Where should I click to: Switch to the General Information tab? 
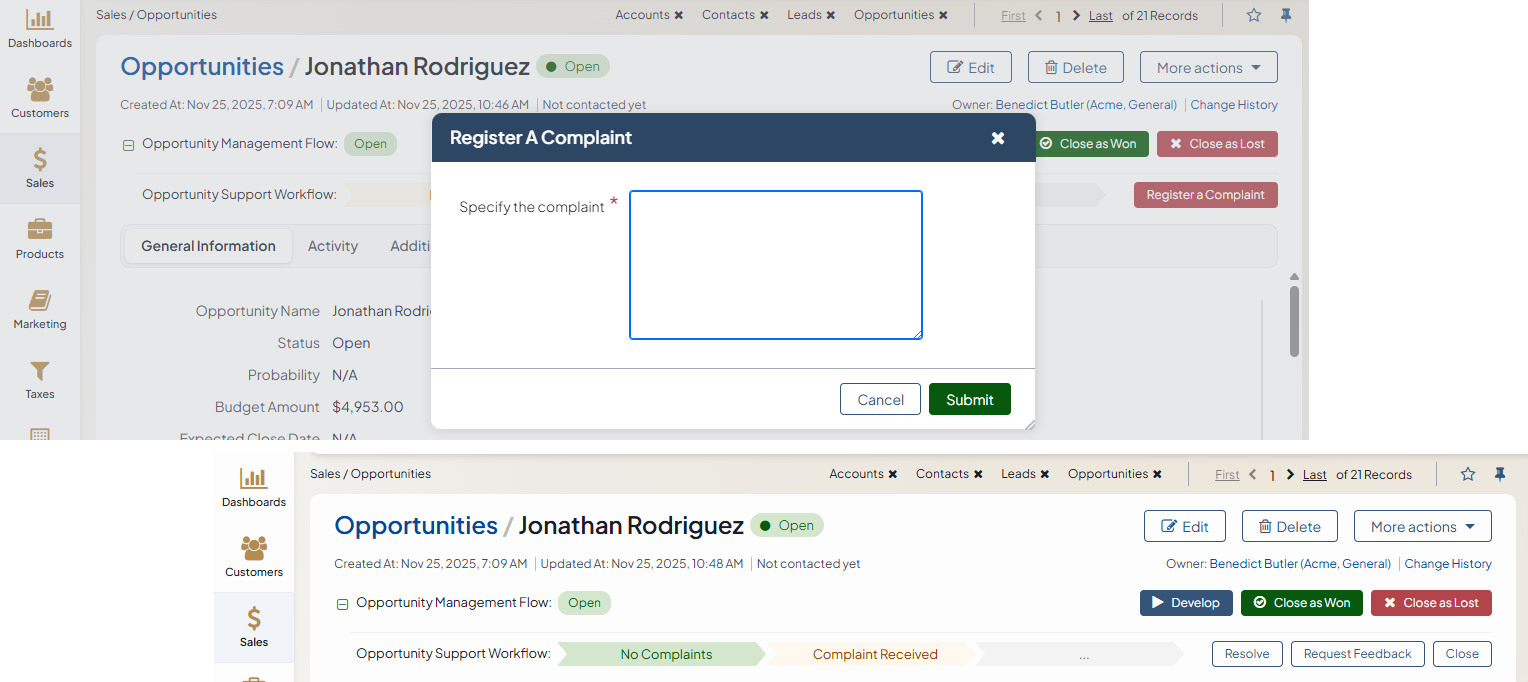pyautogui.click(x=208, y=246)
